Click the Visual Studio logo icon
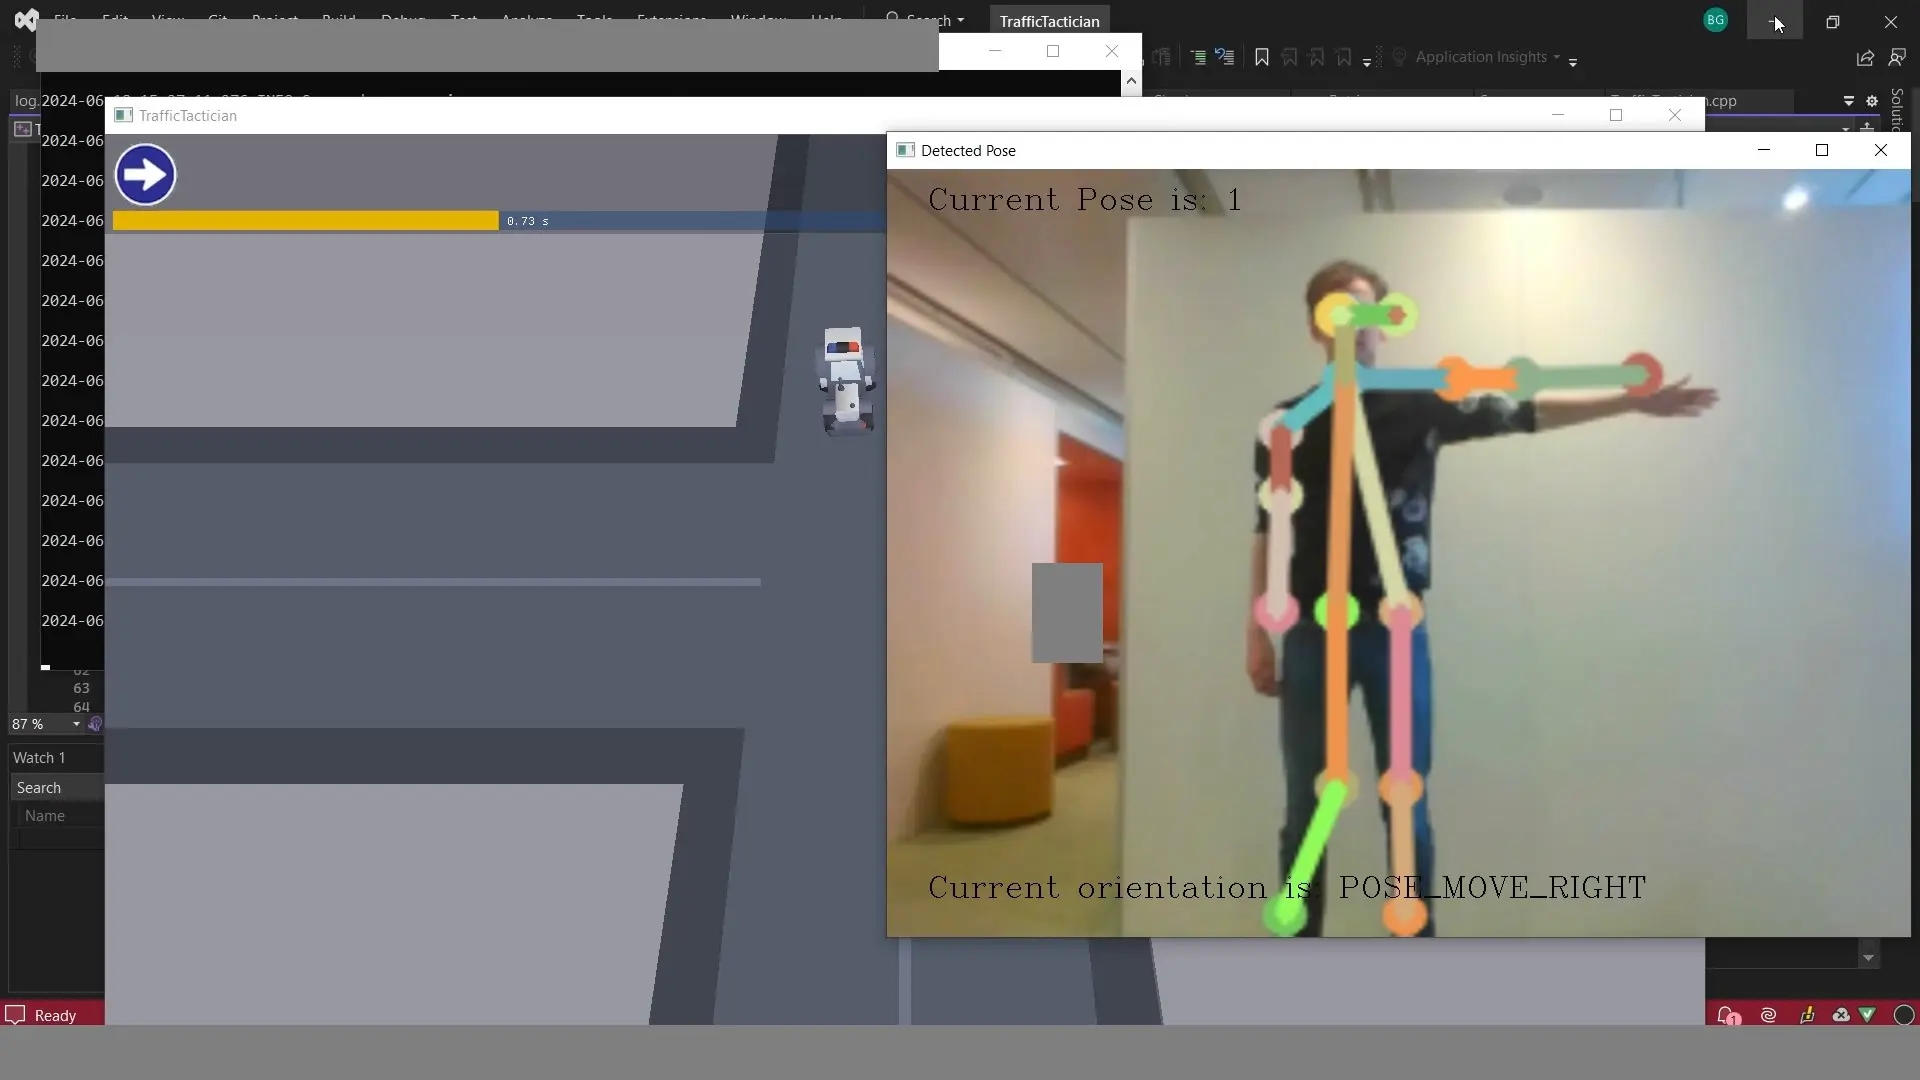Viewport: 1920px width, 1080px height. (x=26, y=20)
